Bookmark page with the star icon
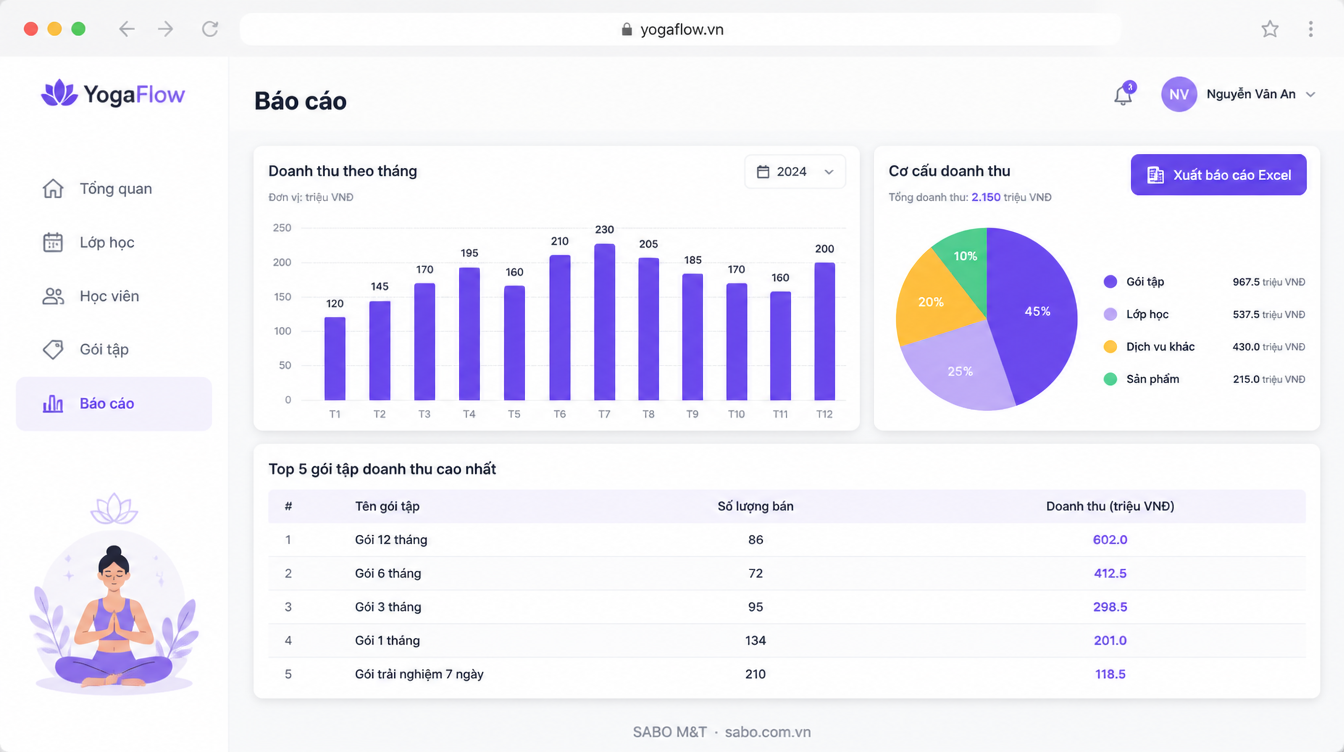Screen dimensions: 1344x752 [1270, 29]
